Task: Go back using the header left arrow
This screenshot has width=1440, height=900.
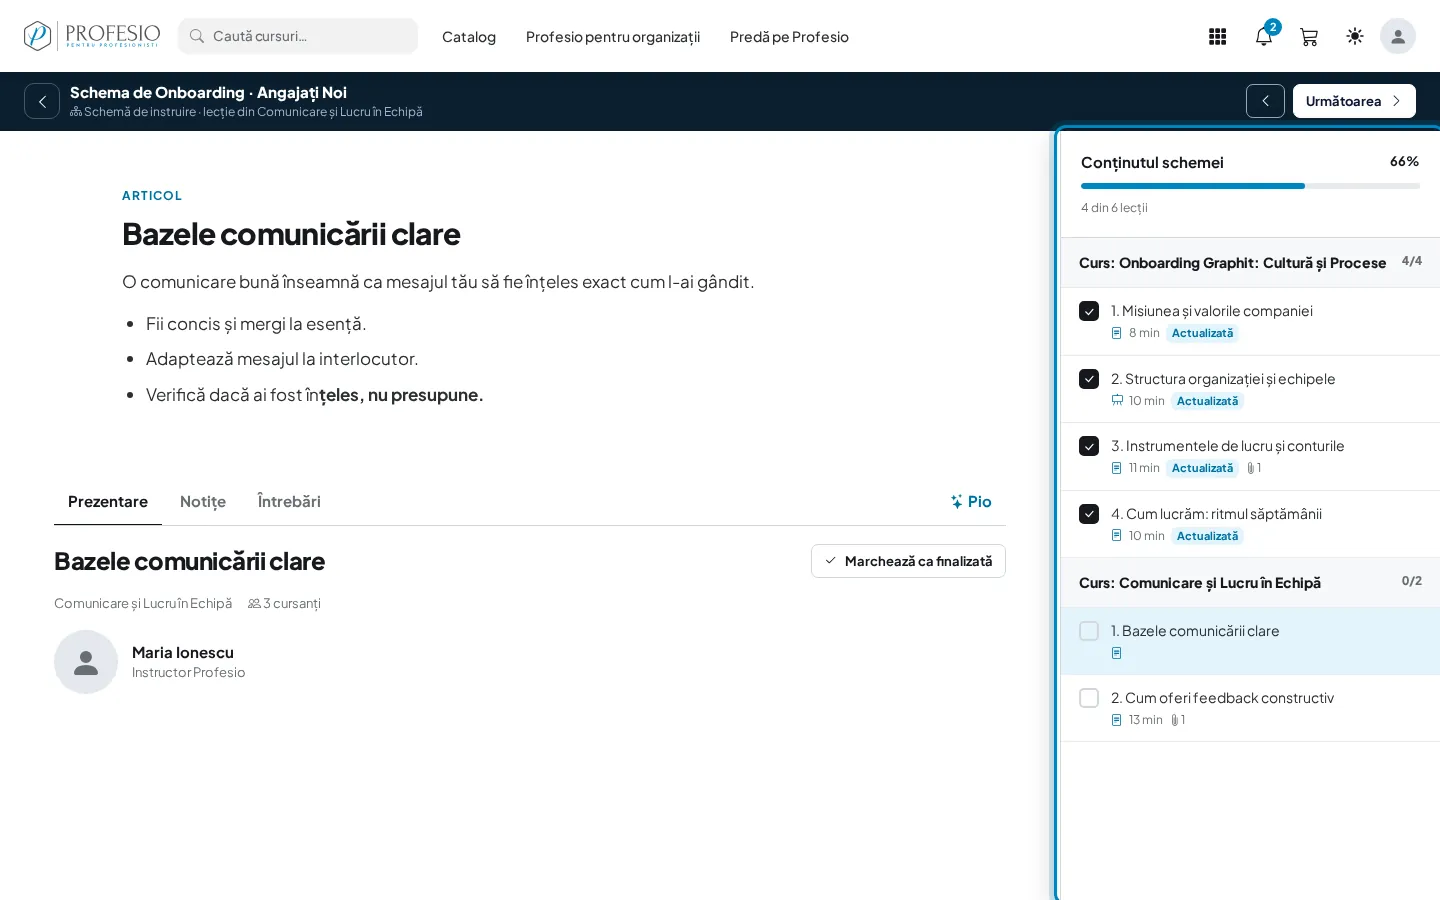Action: 42,101
